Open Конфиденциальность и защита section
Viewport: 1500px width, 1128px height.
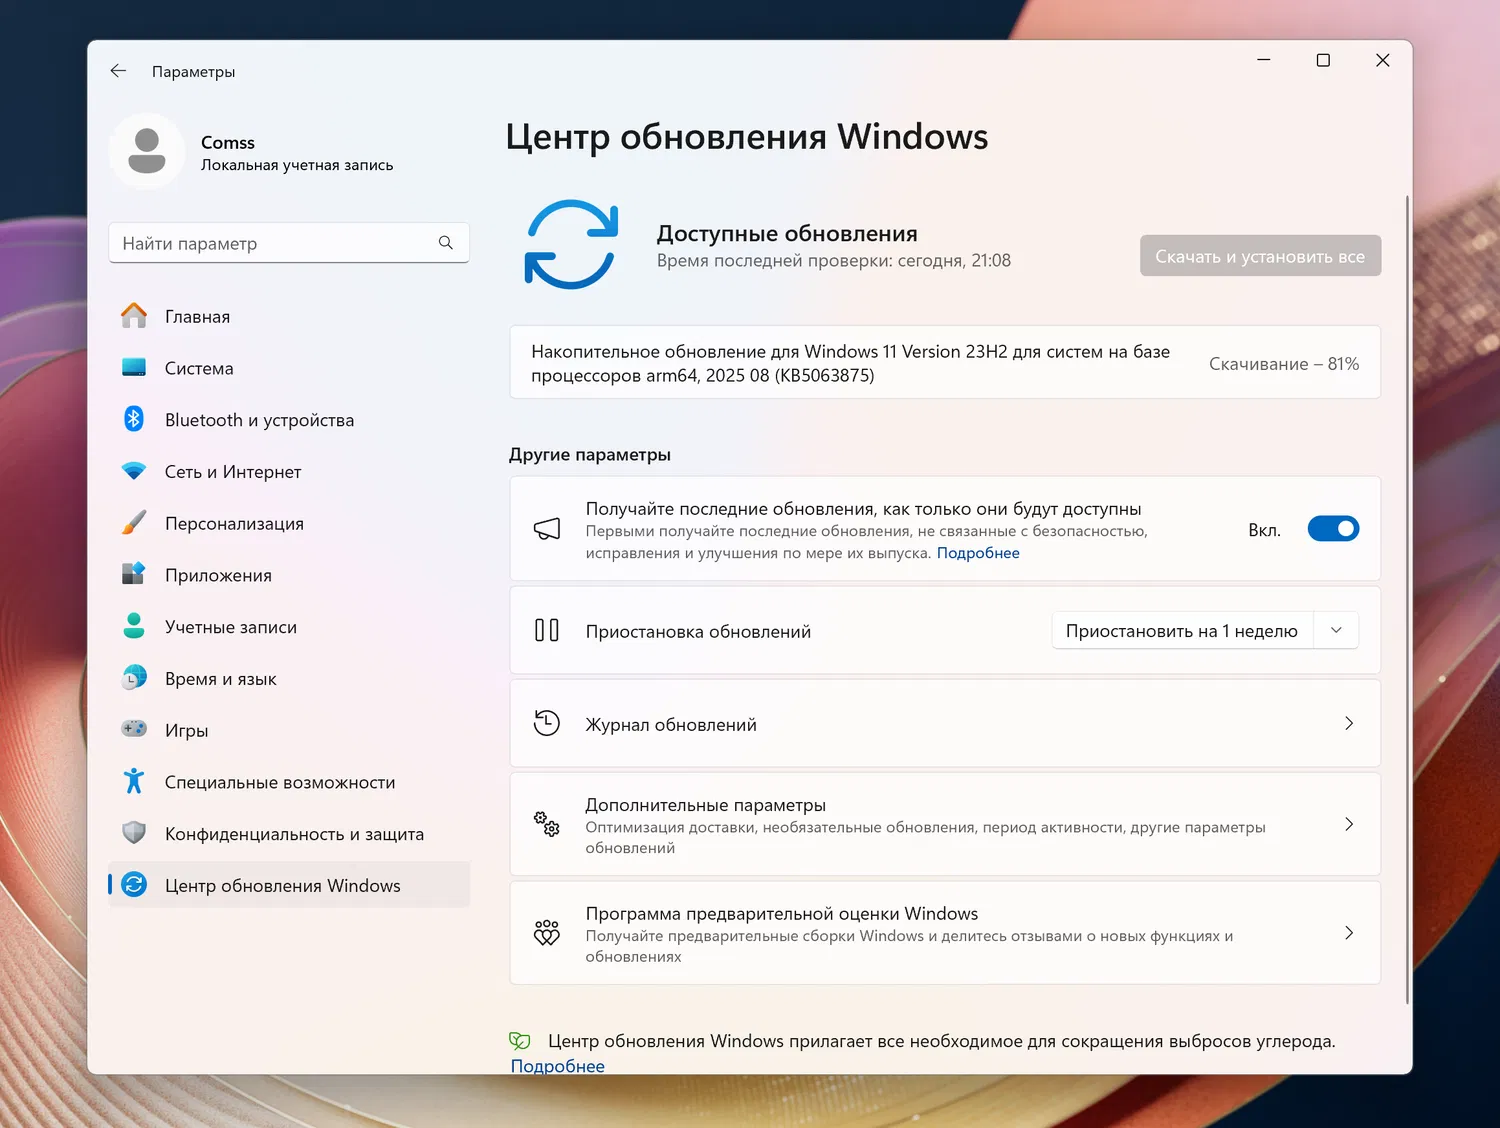(x=289, y=834)
